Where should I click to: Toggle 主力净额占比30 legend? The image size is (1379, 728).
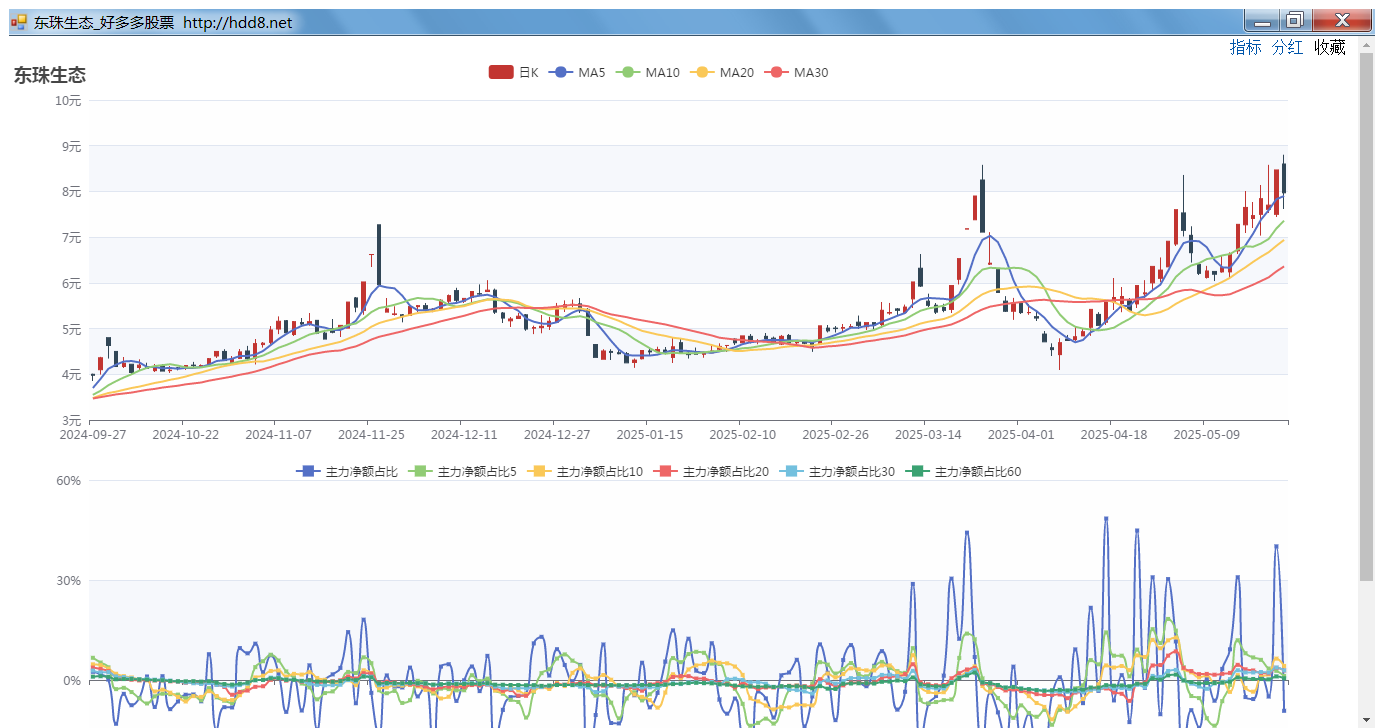click(x=836, y=471)
